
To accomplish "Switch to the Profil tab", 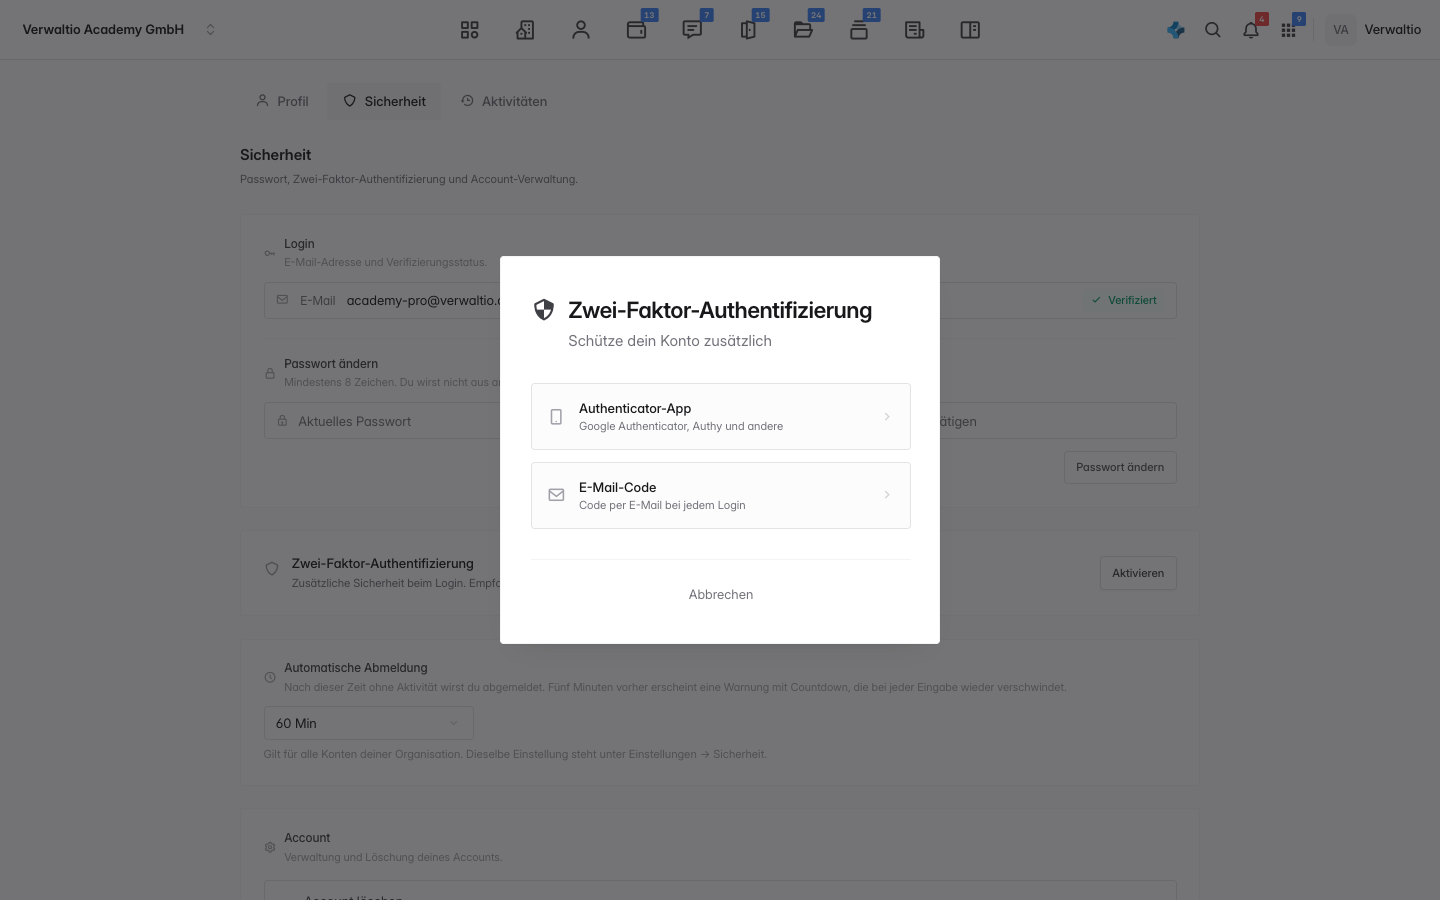I will coord(282,101).
